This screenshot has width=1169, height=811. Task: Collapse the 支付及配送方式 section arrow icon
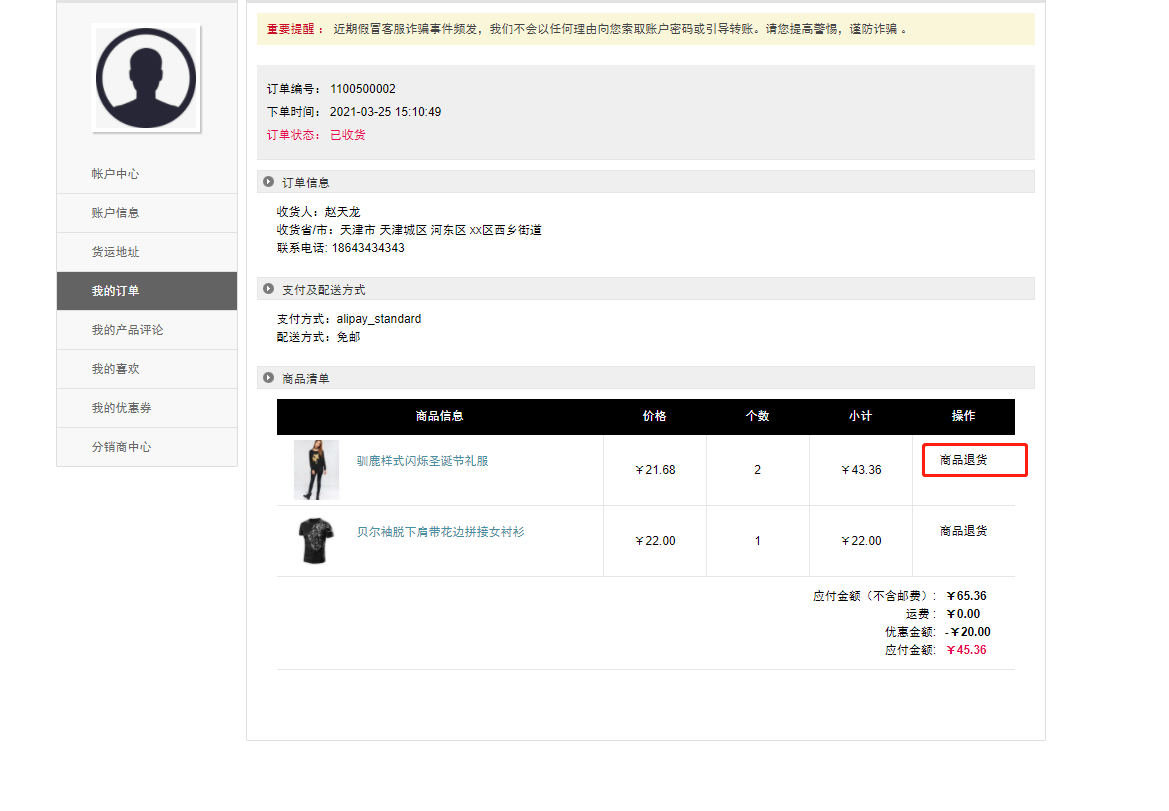(x=268, y=289)
